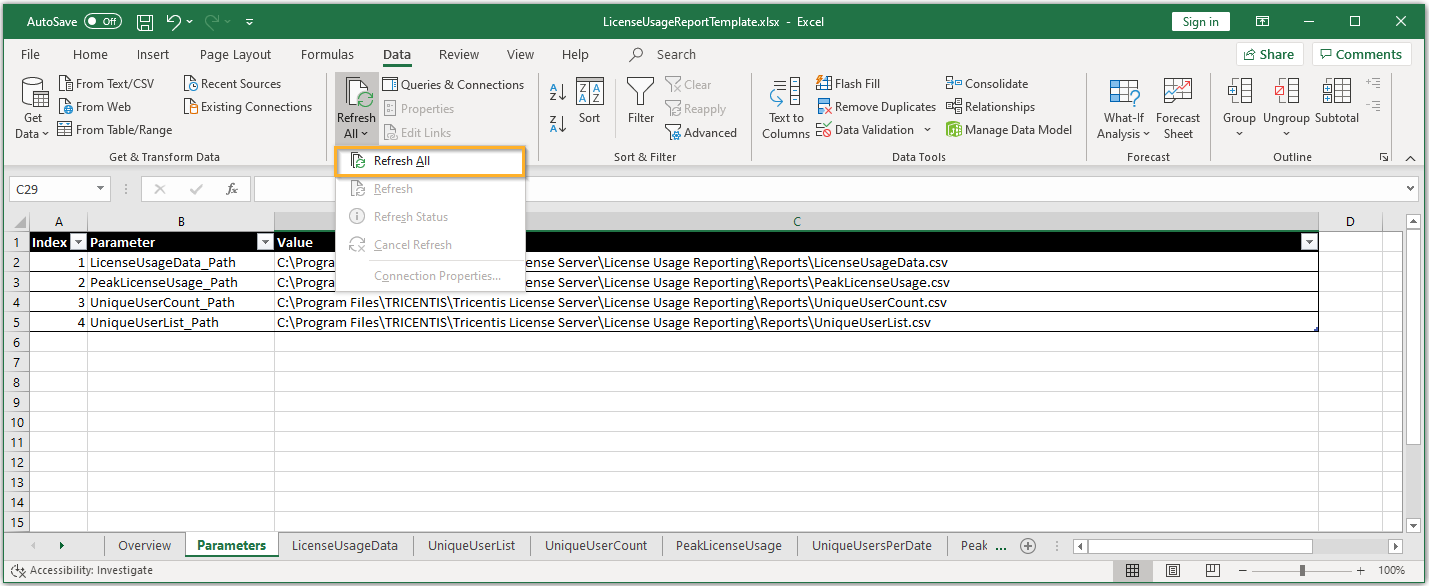Screen dimensions: 1429x586
Task: Switch to the Formulas ribbon tab
Action: click(x=327, y=55)
